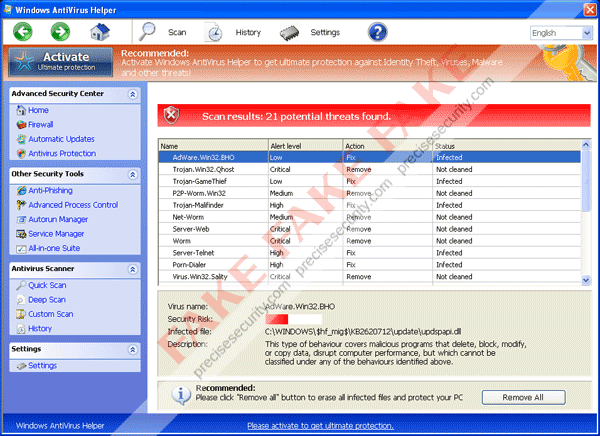Click the threat list scroll up arrow
The height and width of the screenshot is (436, 600).
coord(585,144)
